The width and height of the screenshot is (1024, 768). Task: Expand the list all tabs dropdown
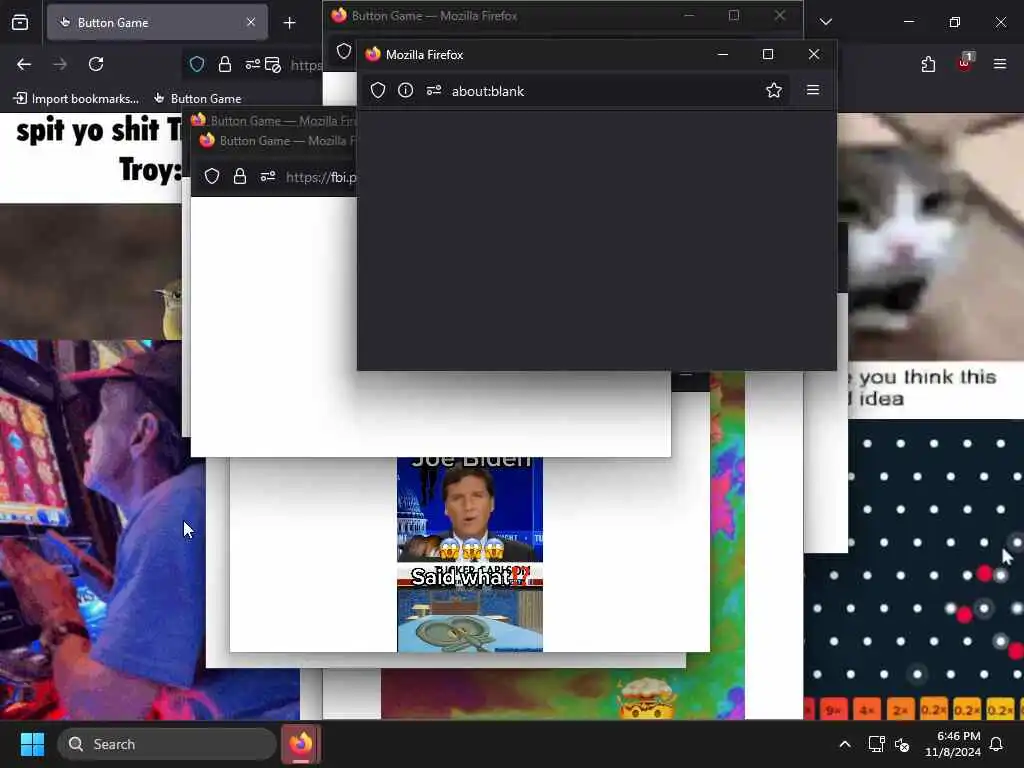[825, 22]
